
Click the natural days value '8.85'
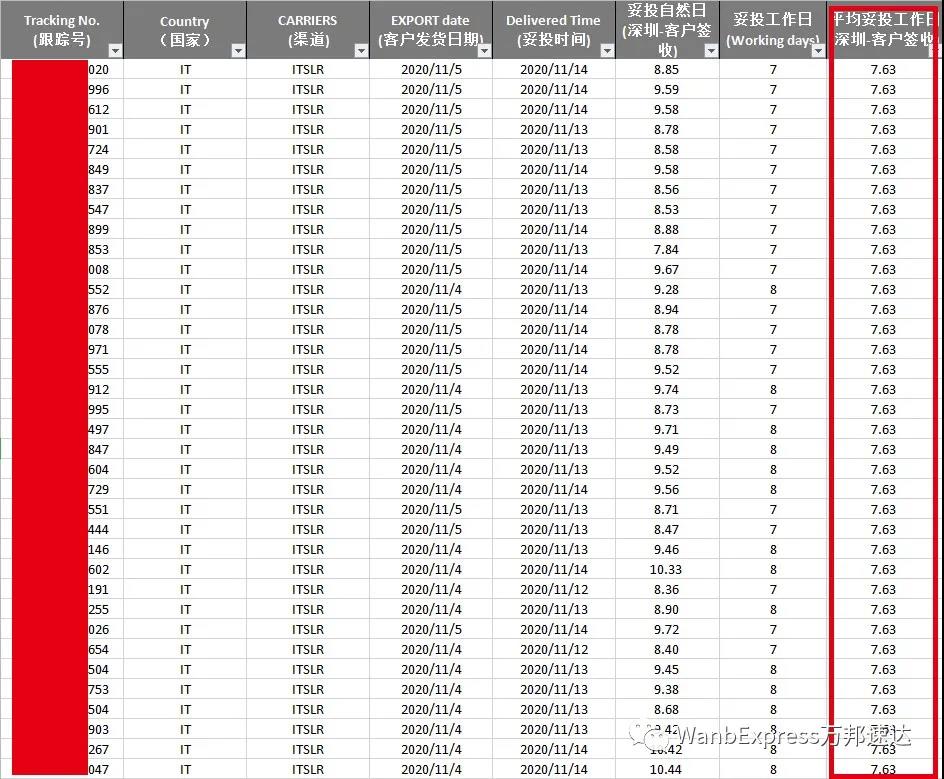click(x=666, y=70)
